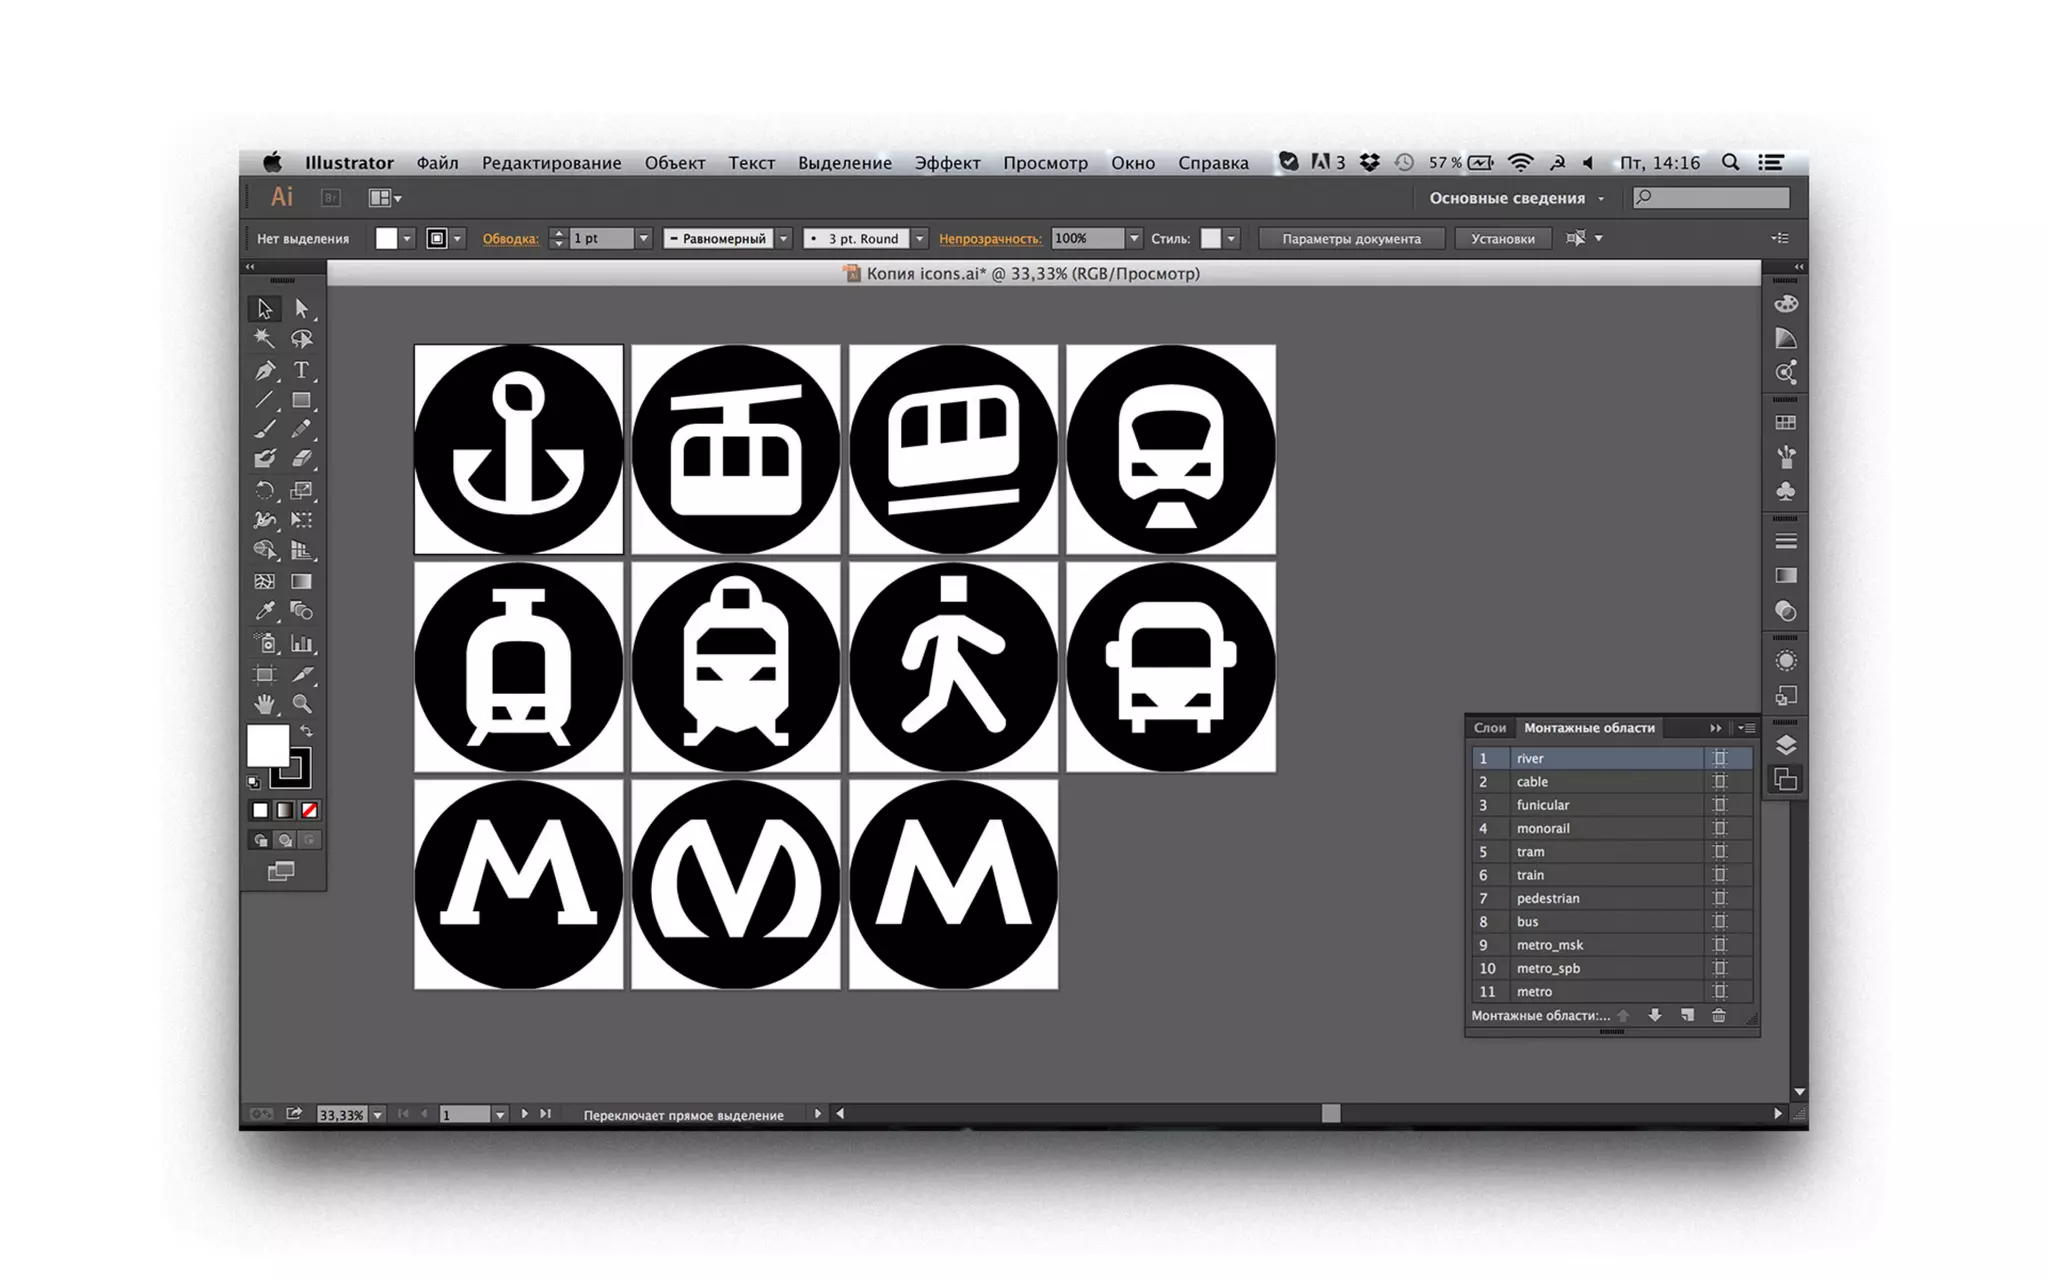Set fill to None

[310, 810]
